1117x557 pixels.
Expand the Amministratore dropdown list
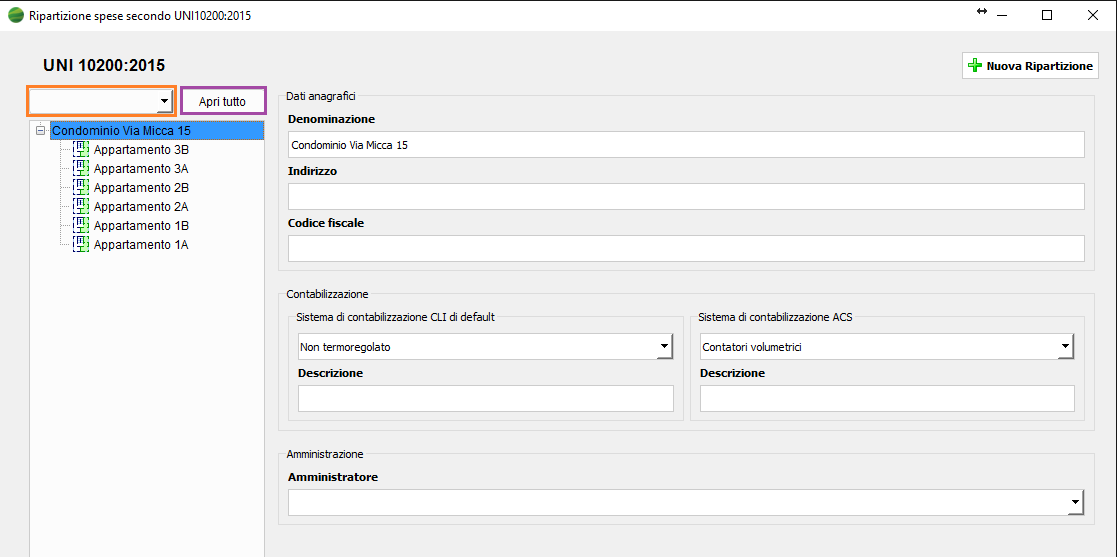1075,503
